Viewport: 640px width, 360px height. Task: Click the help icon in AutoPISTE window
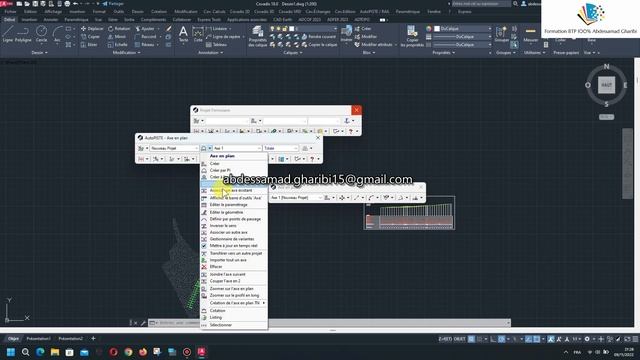[312, 159]
